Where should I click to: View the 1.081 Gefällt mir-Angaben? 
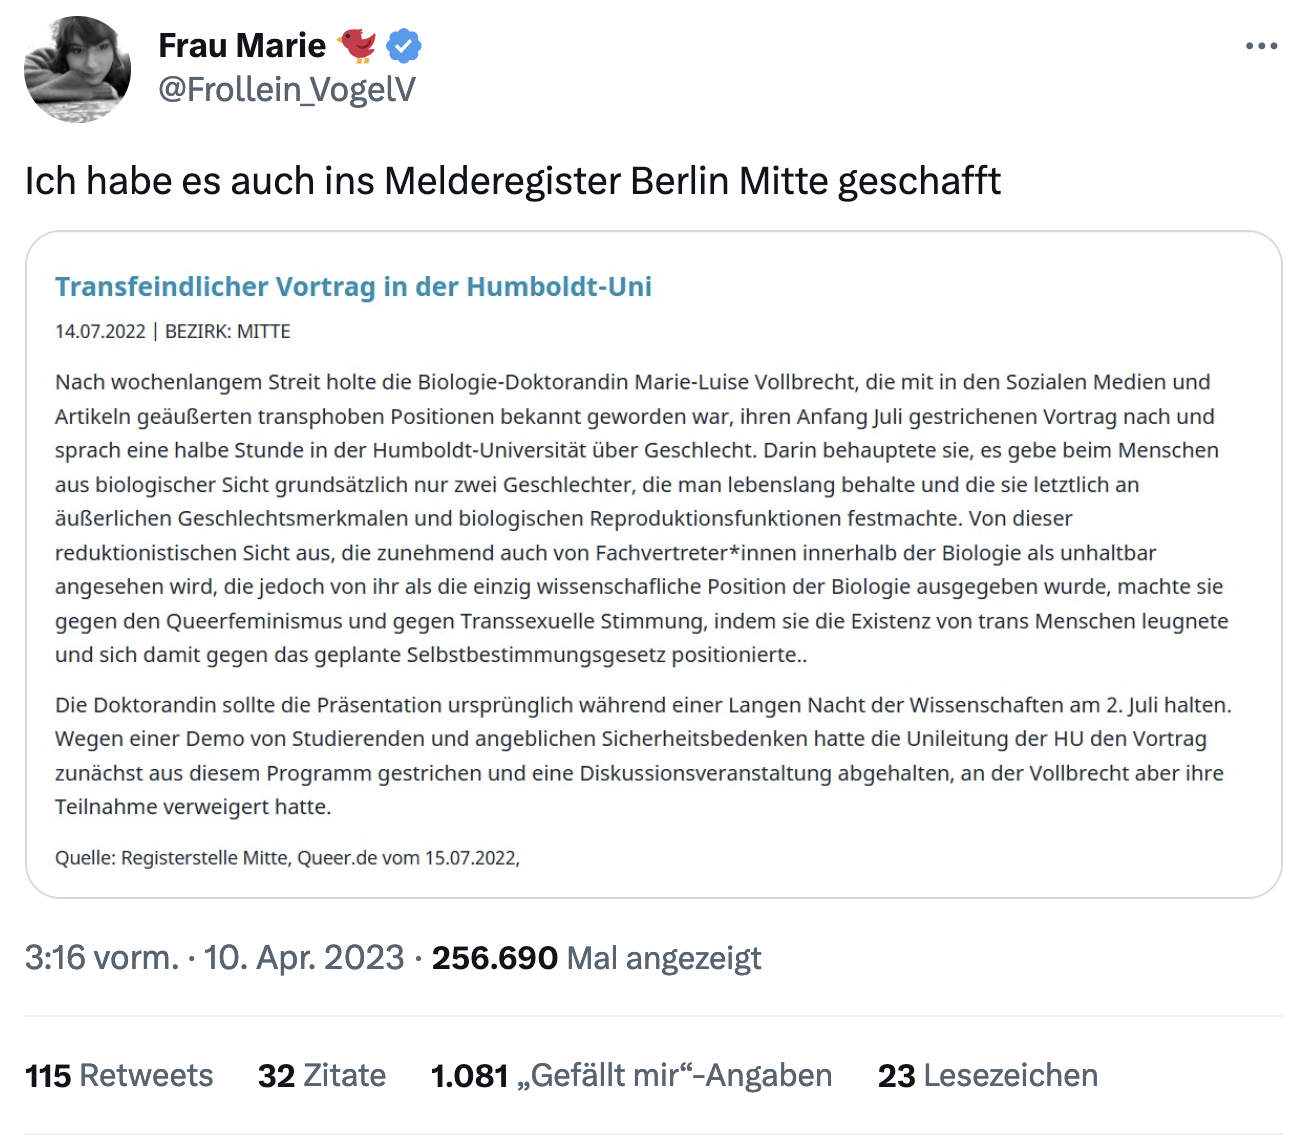click(x=631, y=1075)
